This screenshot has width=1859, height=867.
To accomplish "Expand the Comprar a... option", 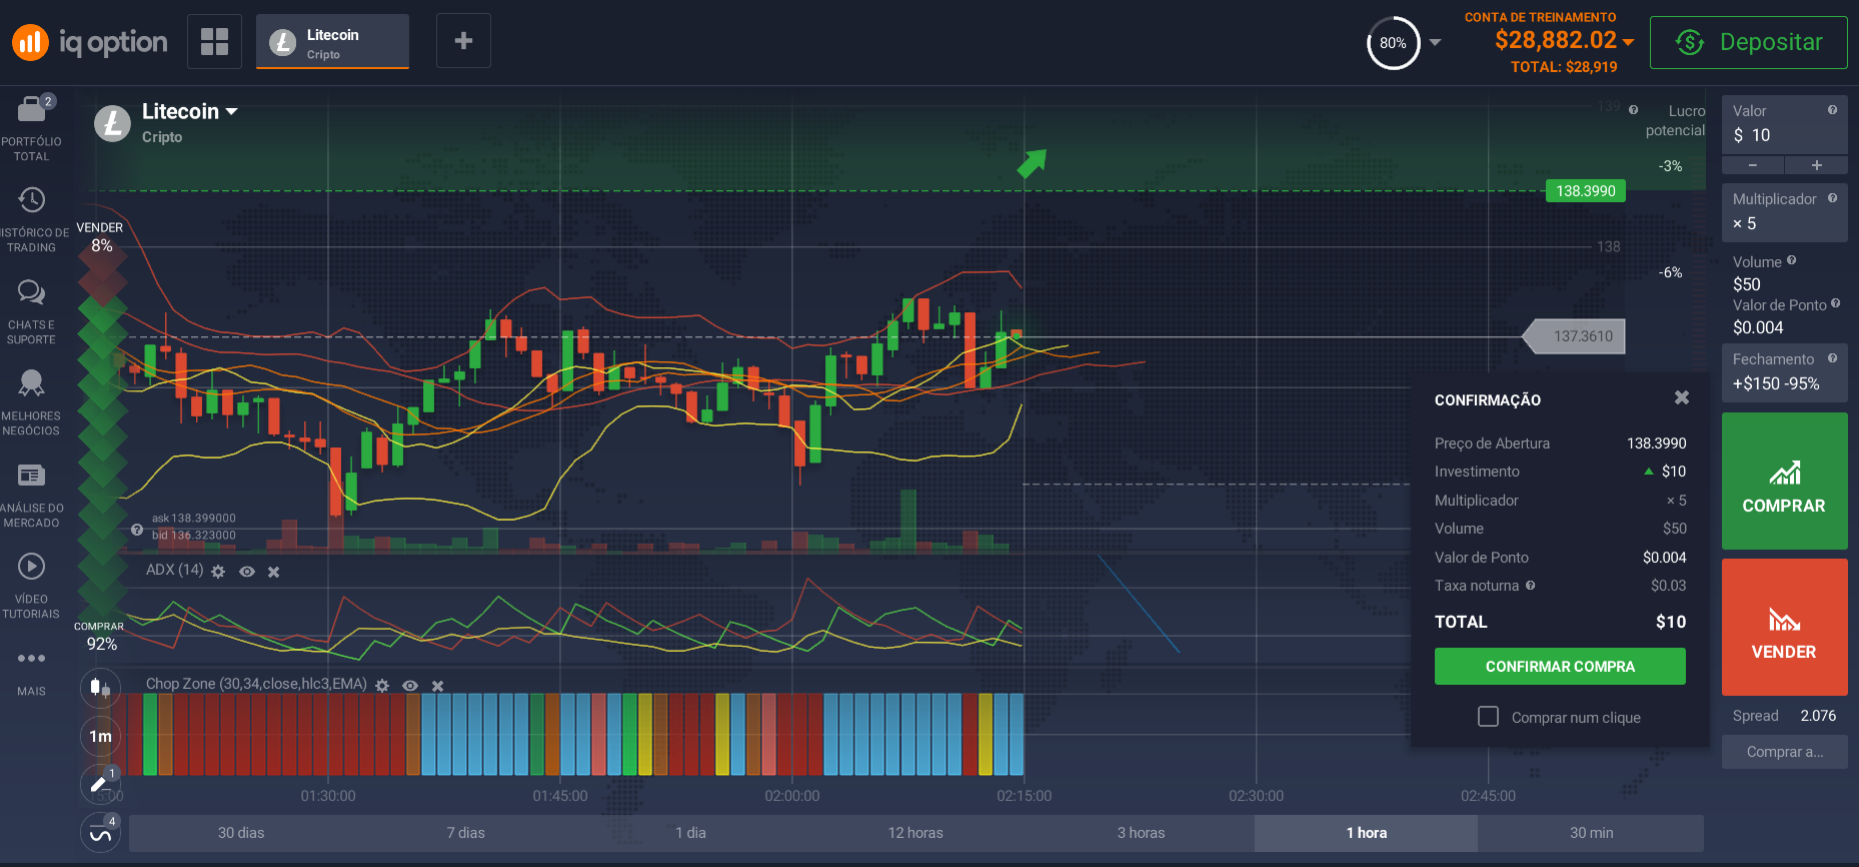I will coord(1785,752).
